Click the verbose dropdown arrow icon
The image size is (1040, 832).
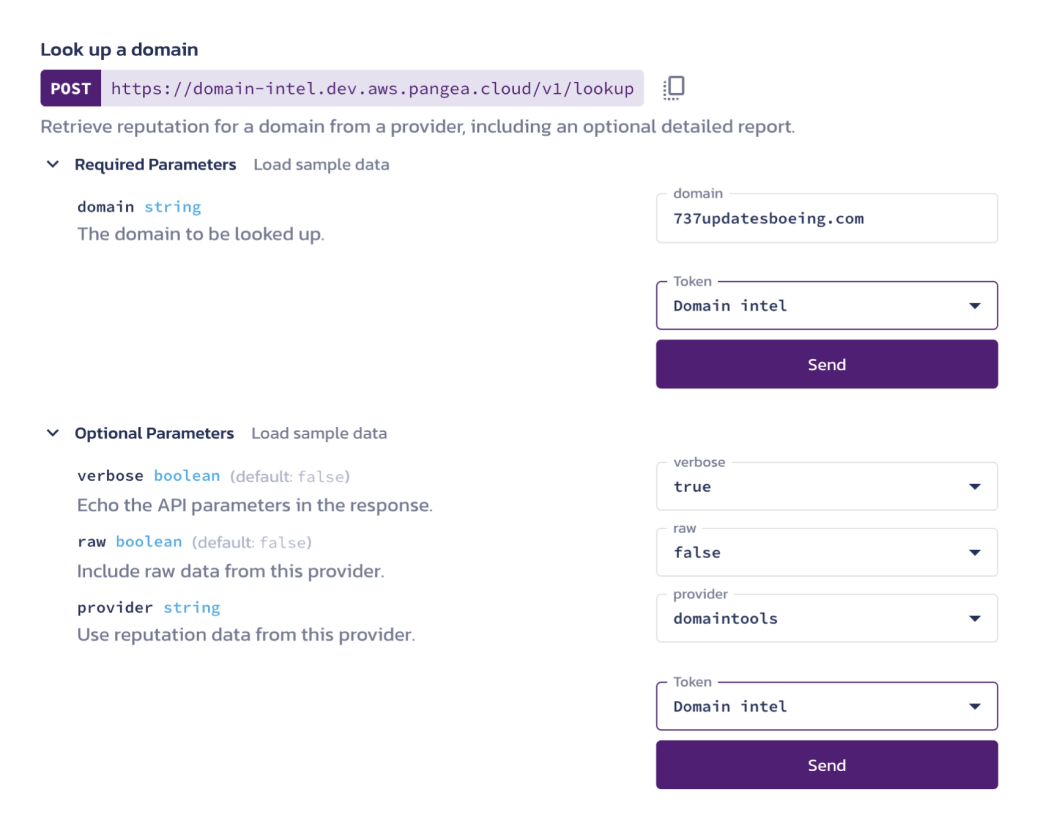(x=975, y=487)
